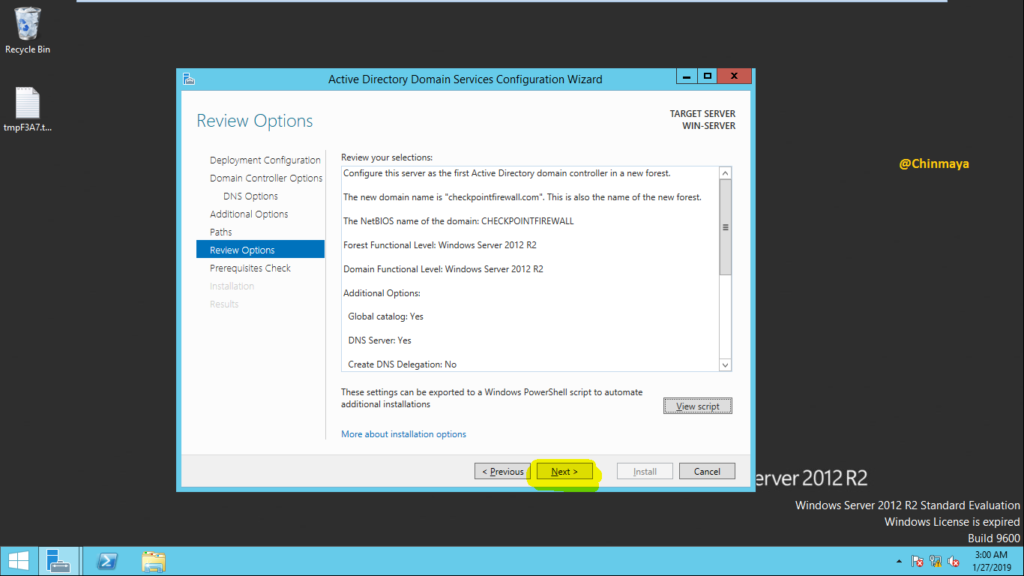
Task: Select the tmpF3A7 file icon on desktop
Action: tap(27, 109)
